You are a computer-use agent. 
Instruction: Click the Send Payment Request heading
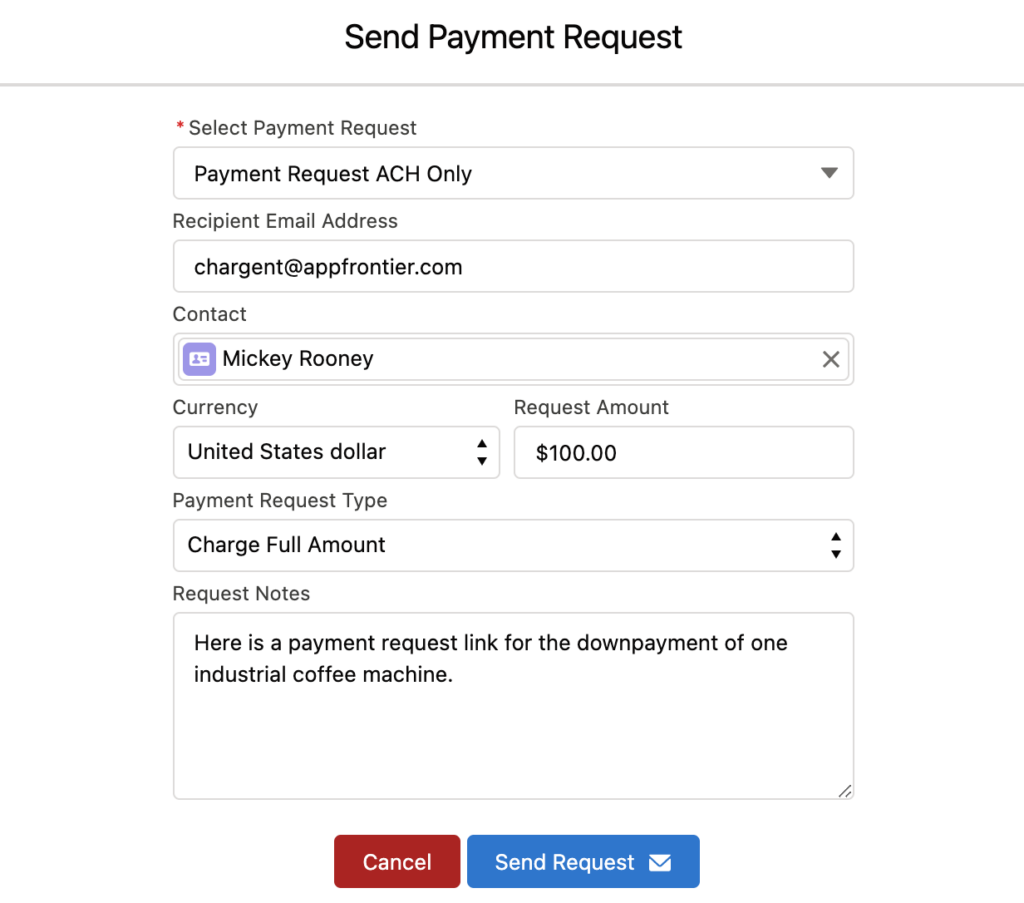coord(513,37)
